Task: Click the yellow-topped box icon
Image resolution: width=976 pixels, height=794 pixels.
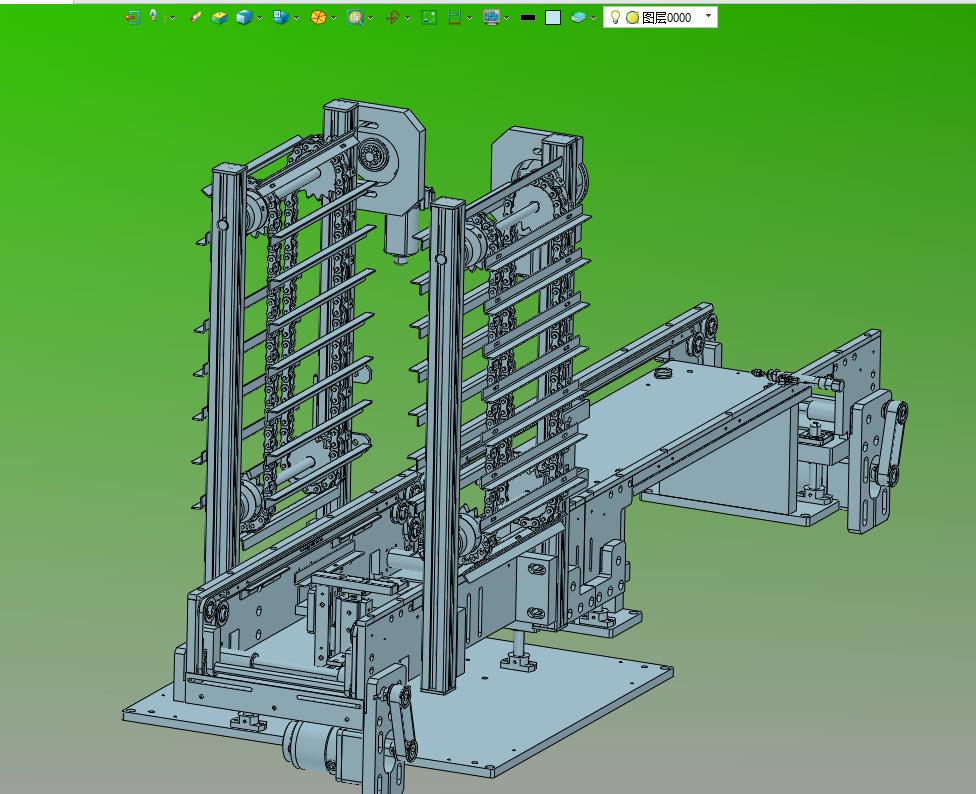Action: point(219,17)
